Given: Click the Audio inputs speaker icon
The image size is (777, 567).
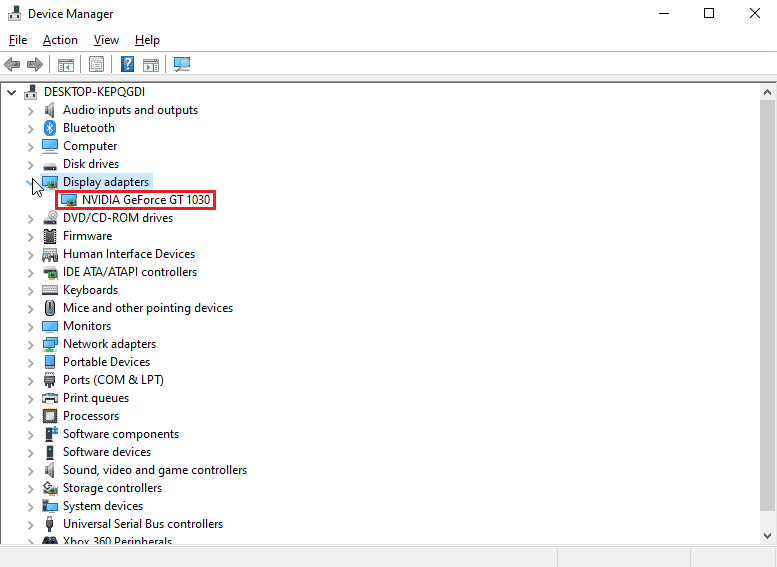Looking at the screenshot, I should coord(50,110).
